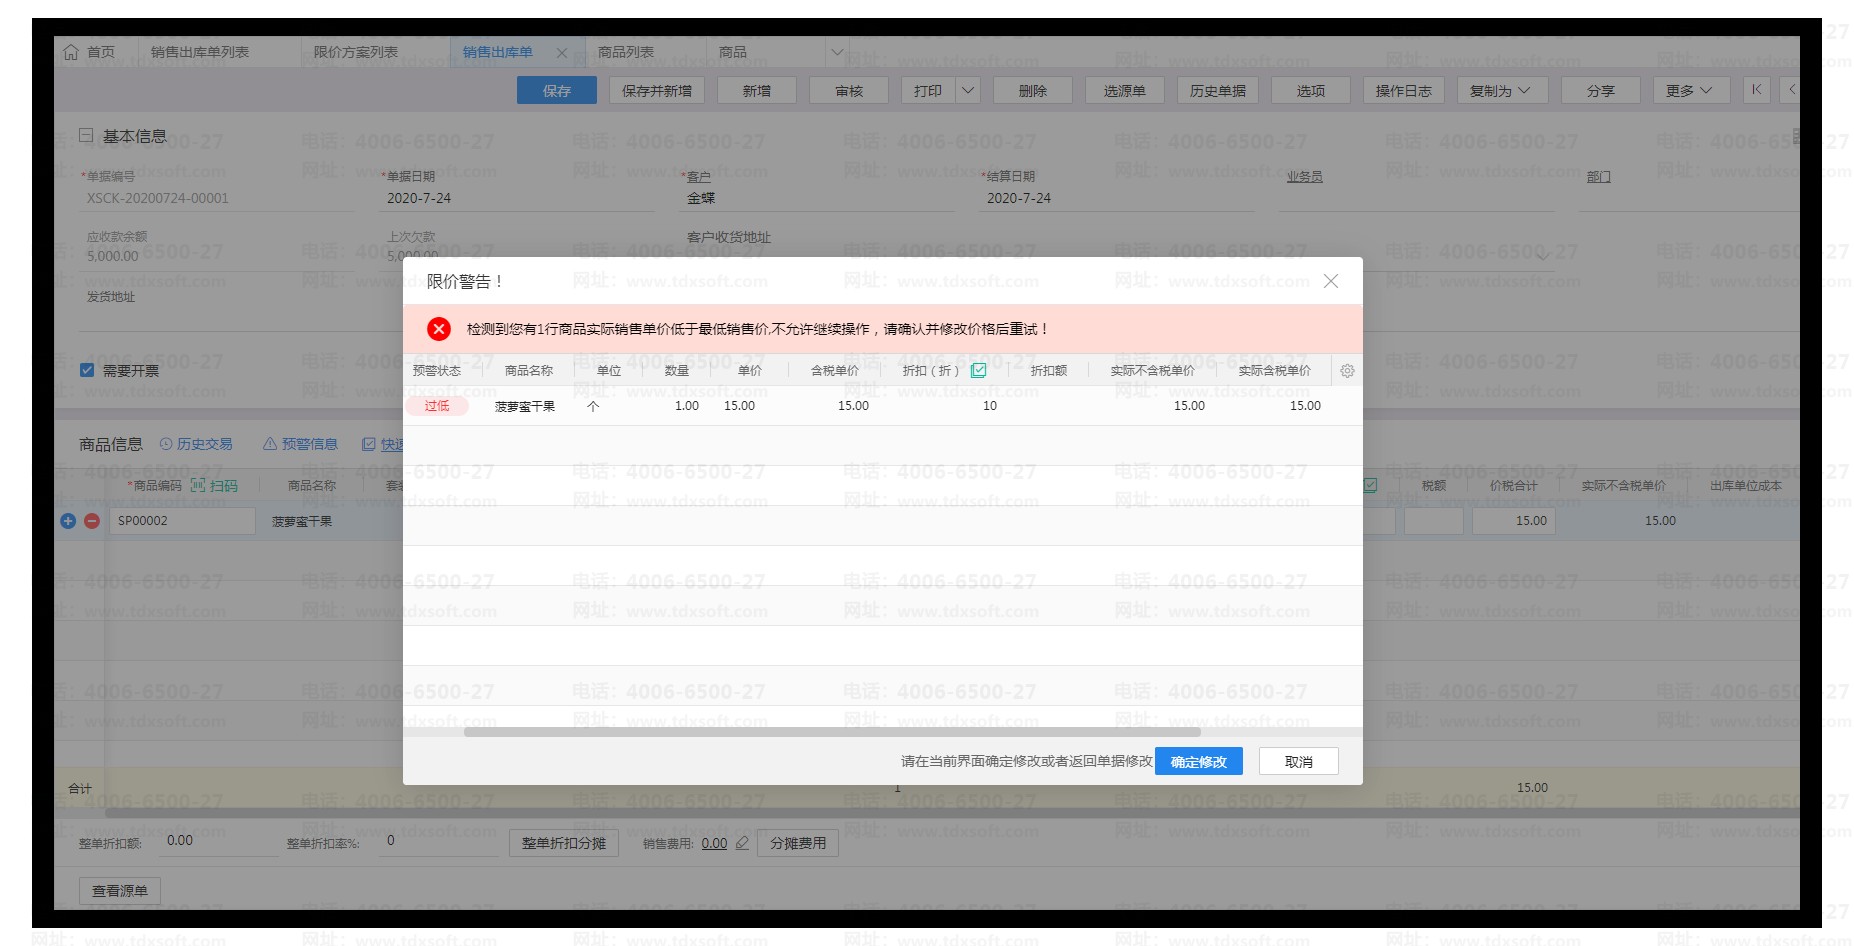Open the 复制为 dropdown

coord(1501,90)
